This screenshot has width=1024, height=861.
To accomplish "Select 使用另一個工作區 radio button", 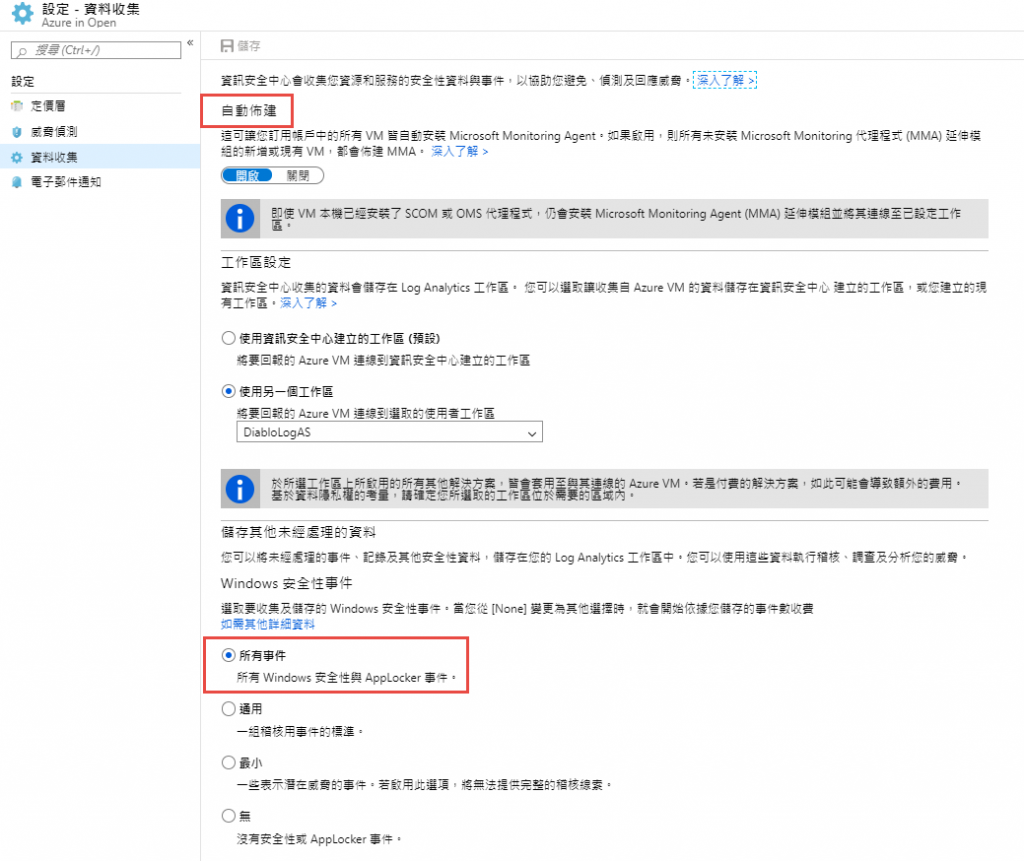I will click(228, 391).
